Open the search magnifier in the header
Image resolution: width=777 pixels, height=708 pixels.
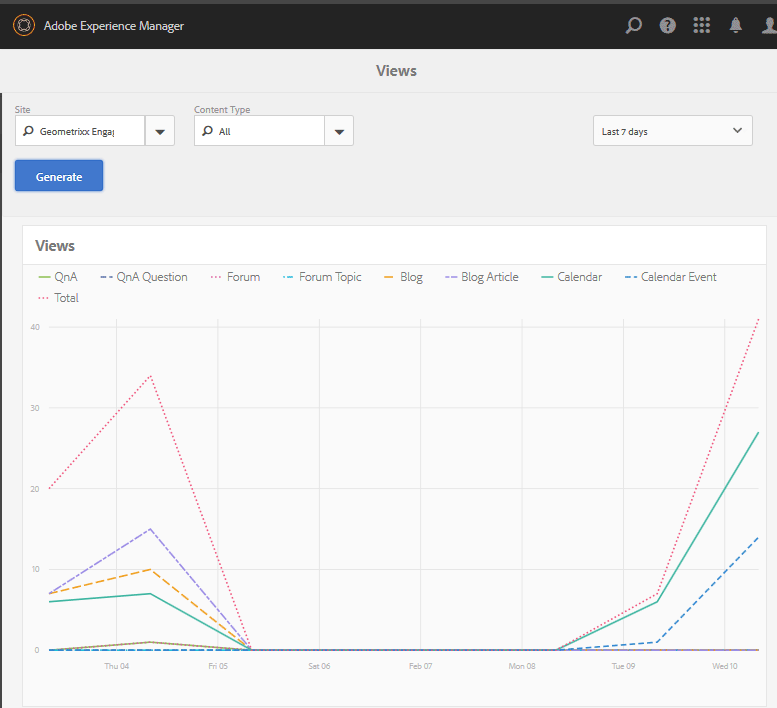coord(633,25)
